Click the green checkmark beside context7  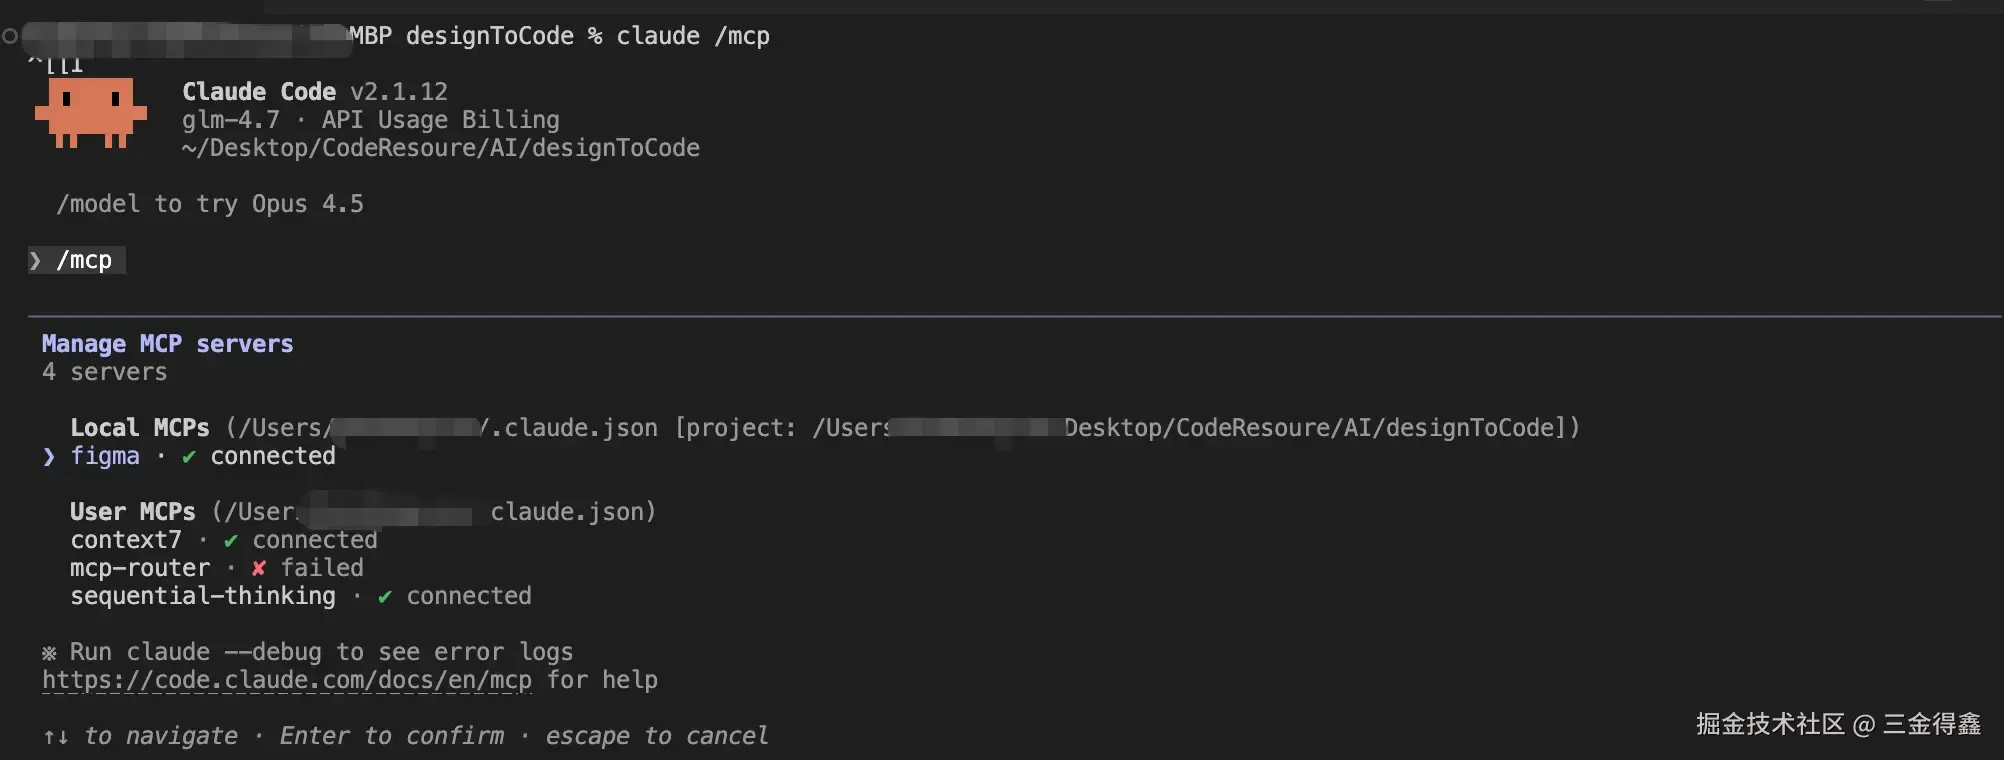click(x=231, y=541)
